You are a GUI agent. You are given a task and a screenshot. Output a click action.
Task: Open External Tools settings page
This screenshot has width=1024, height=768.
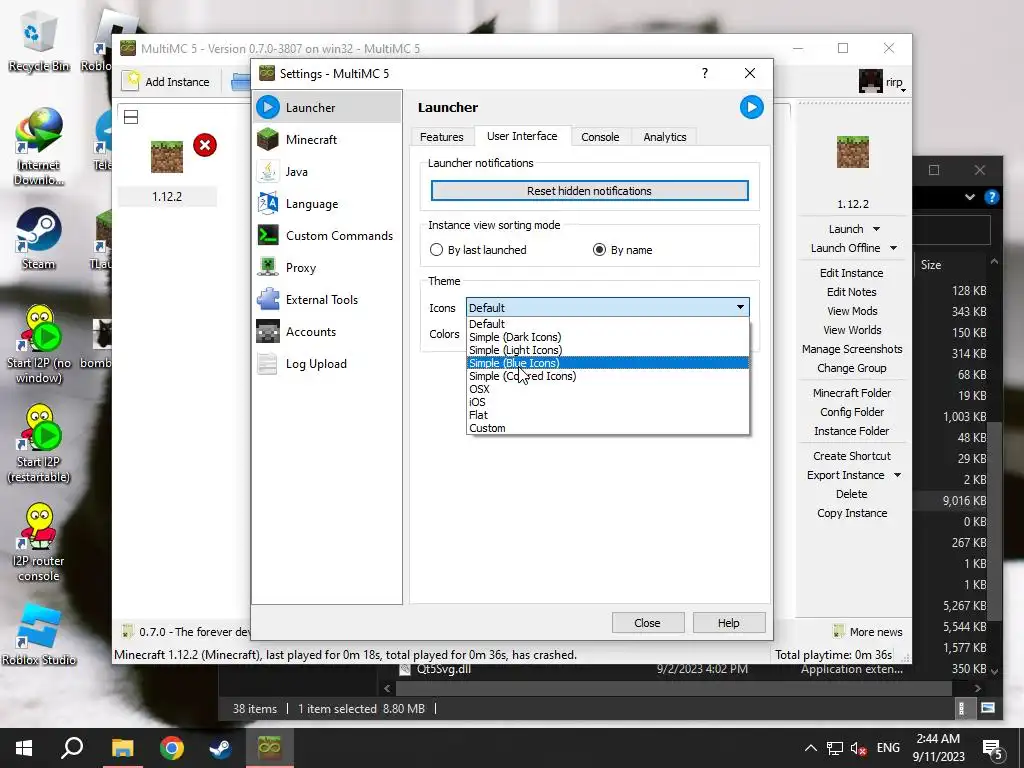click(x=327, y=300)
